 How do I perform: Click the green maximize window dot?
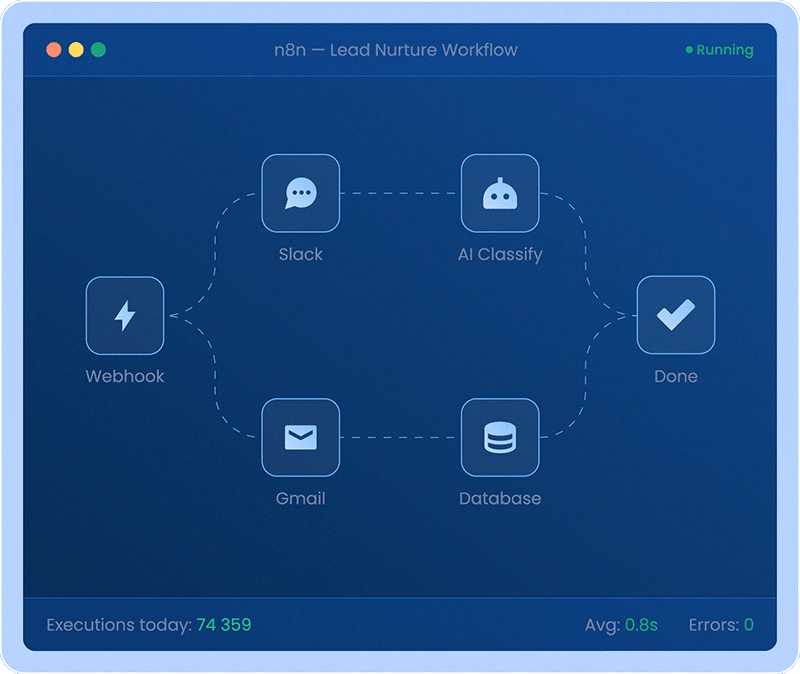point(98,50)
